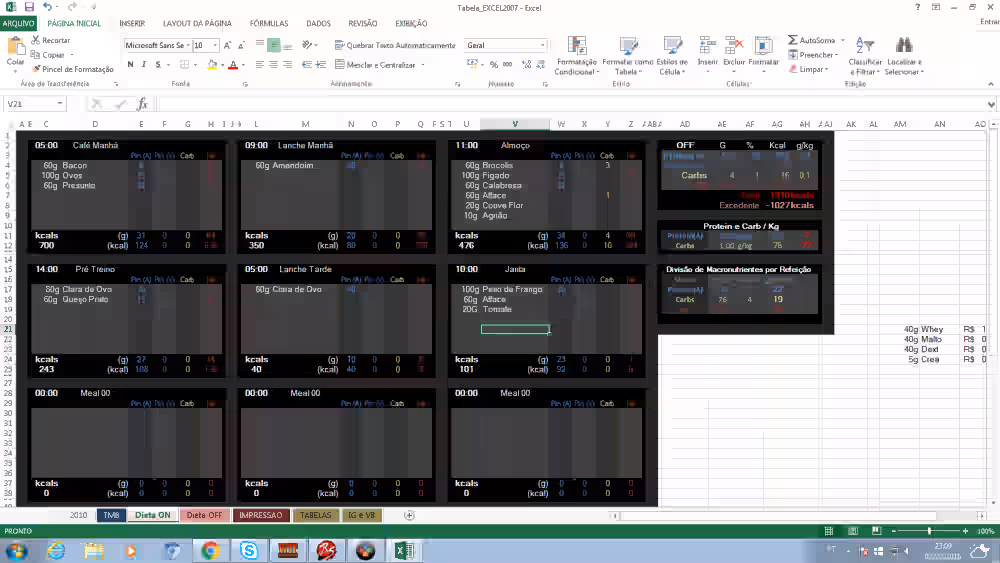This screenshot has height=563, width=1000.
Task: Click red font color A swatch
Action: tap(233, 64)
